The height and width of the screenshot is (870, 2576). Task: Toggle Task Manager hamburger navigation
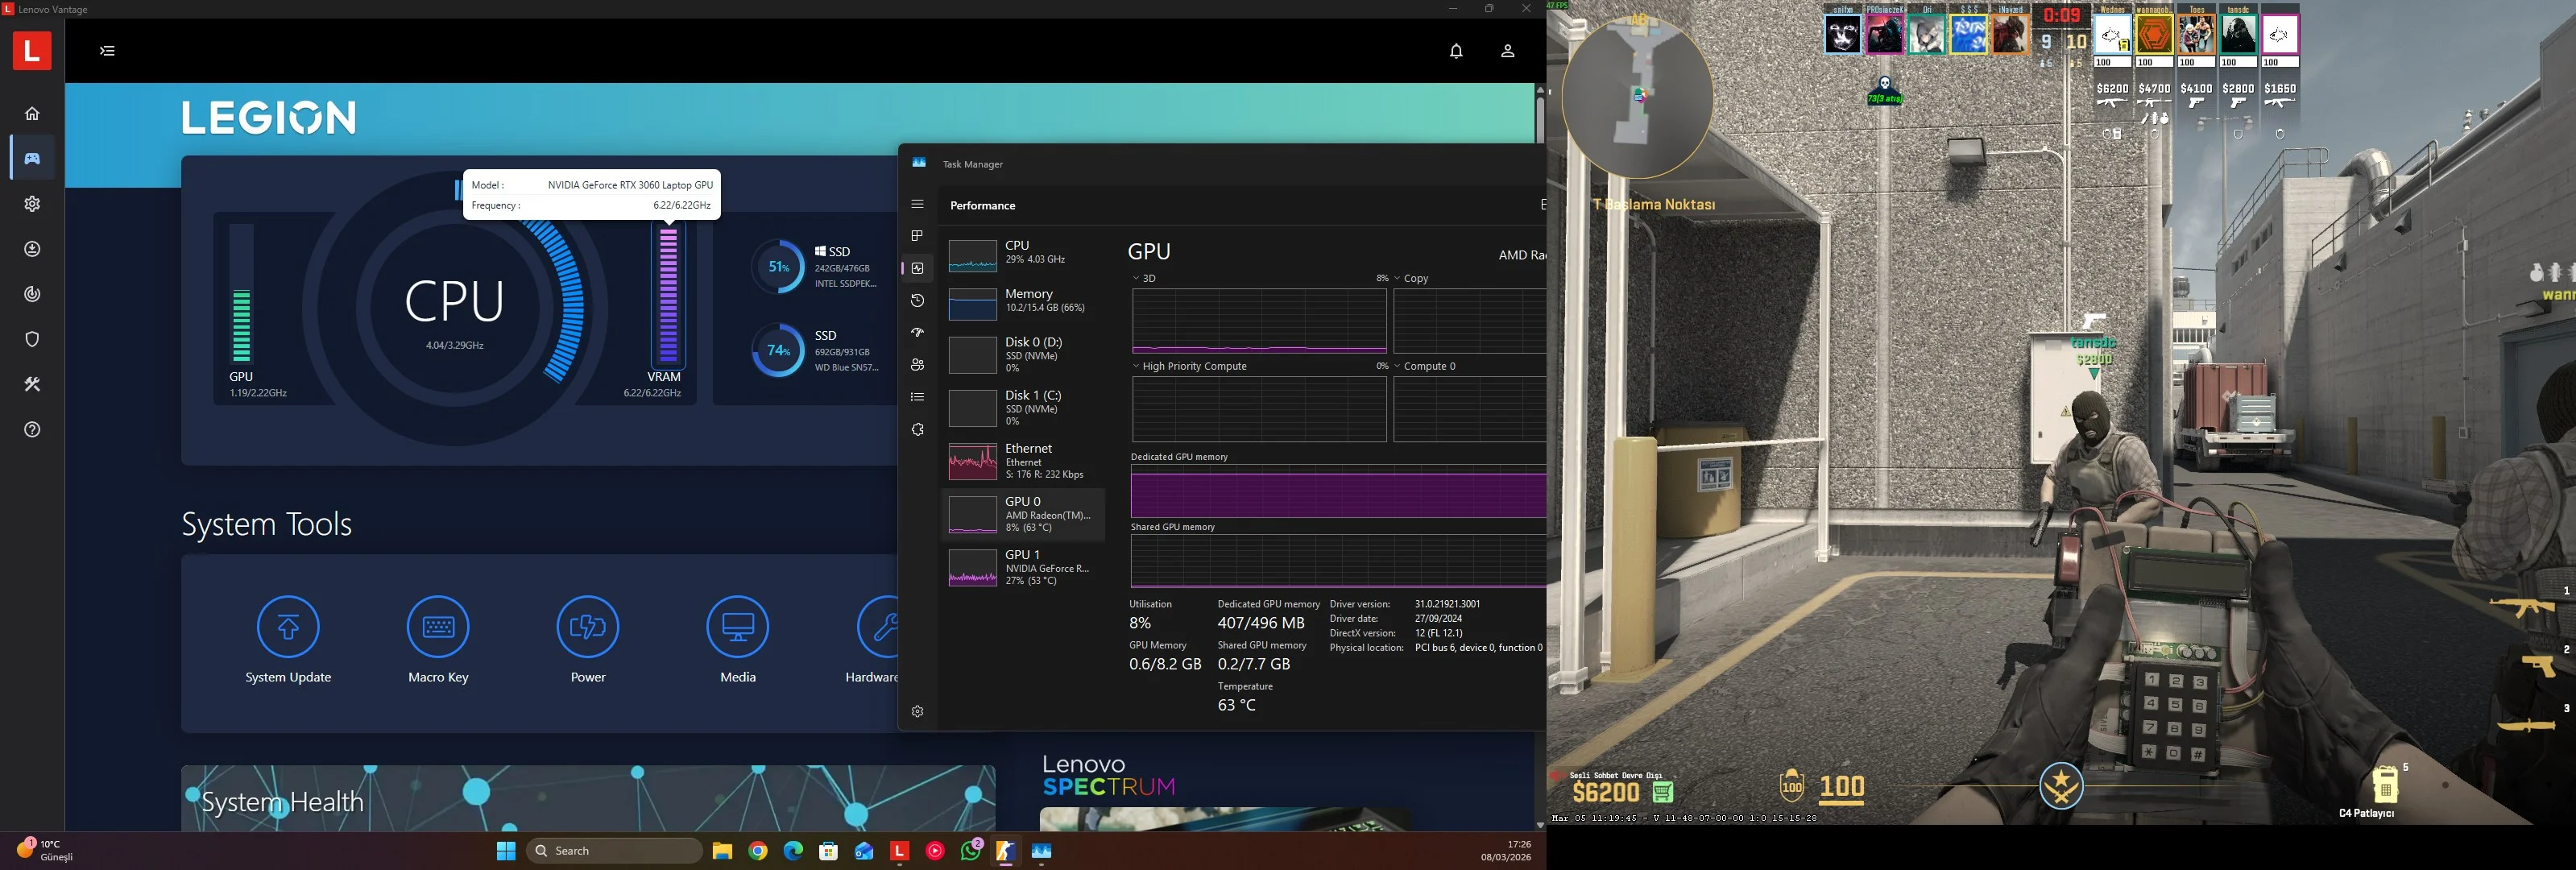click(x=917, y=204)
